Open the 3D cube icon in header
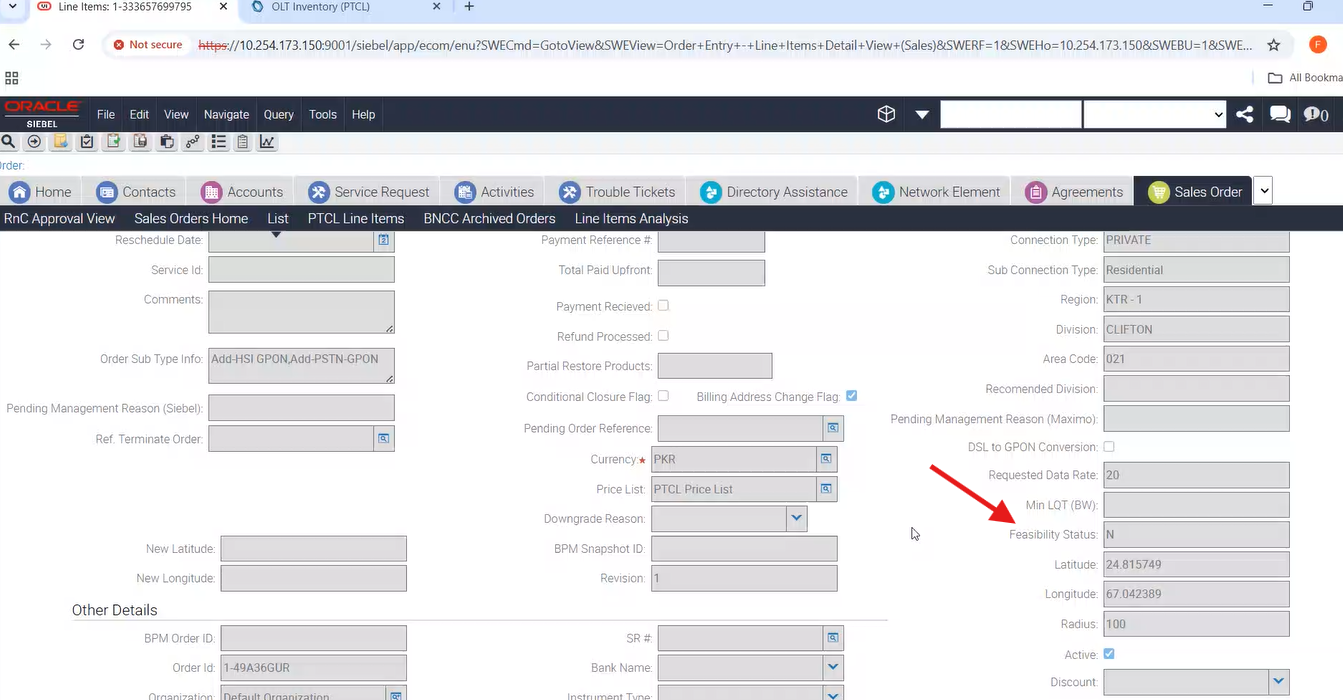Viewport: 1343px width, 700px height. click(x=886, y=114)
